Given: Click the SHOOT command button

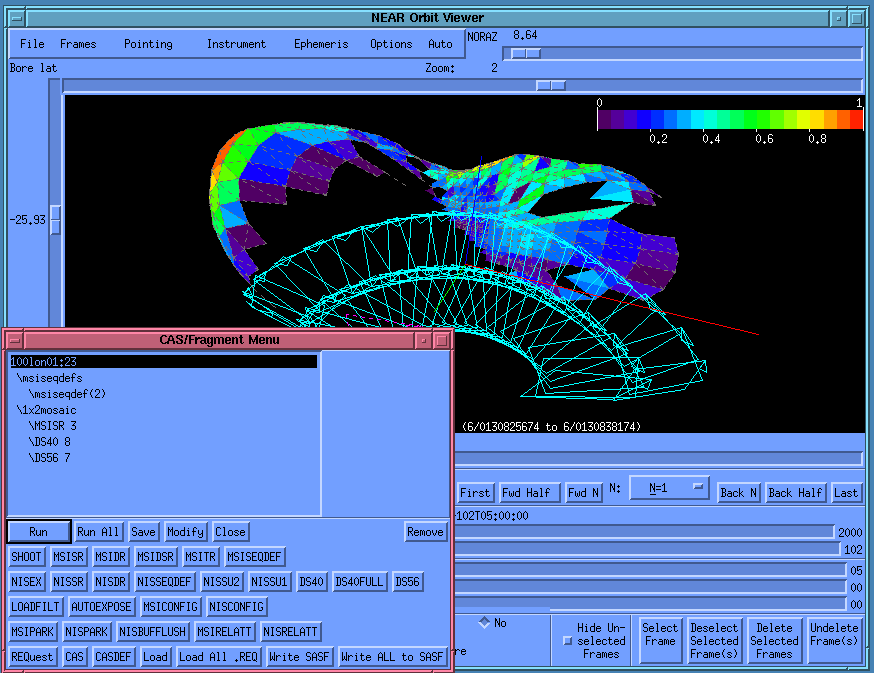Looking at the screenshot, I should pos(26,556).
